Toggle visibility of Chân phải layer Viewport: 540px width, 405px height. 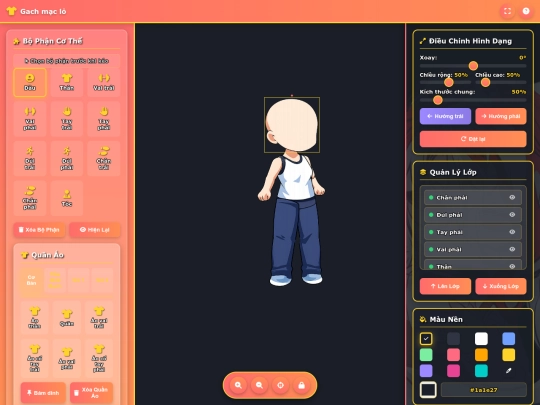(512, 197)
